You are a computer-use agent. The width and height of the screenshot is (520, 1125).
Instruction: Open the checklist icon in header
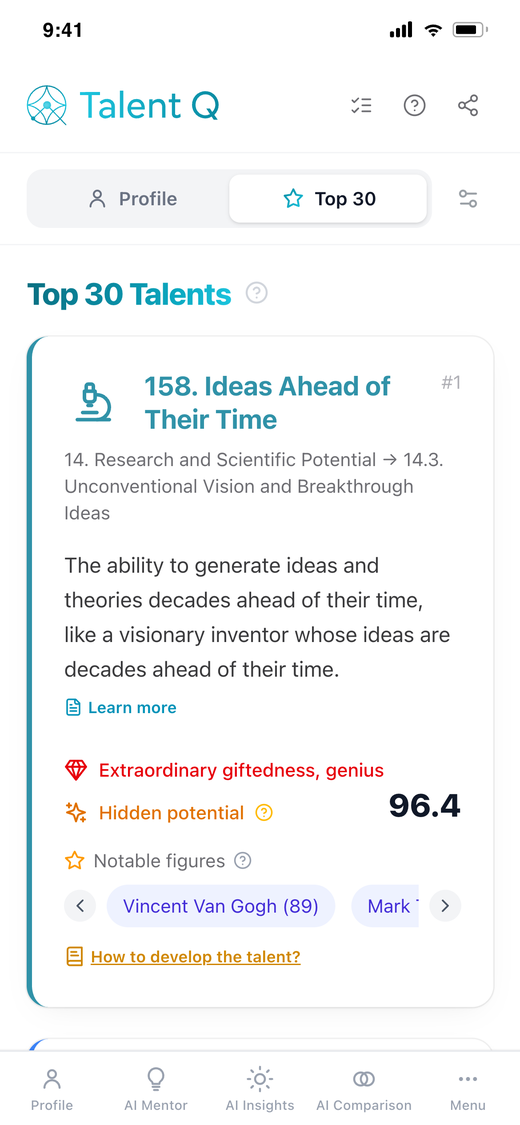click(361, 106)
